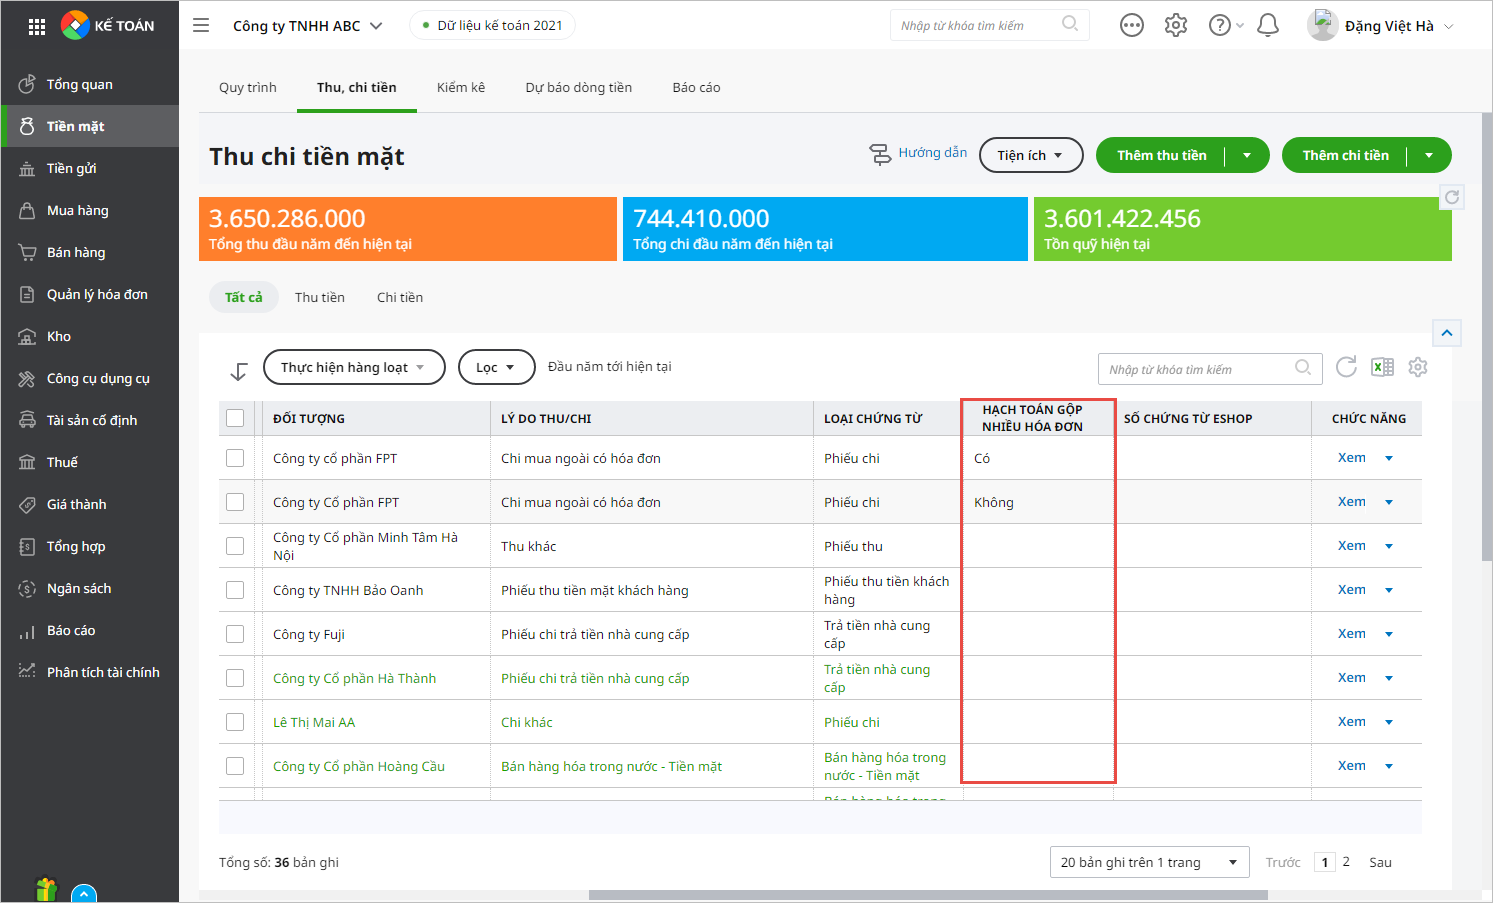Expand the Tiện ích dropdown

tap(1030, 155)
